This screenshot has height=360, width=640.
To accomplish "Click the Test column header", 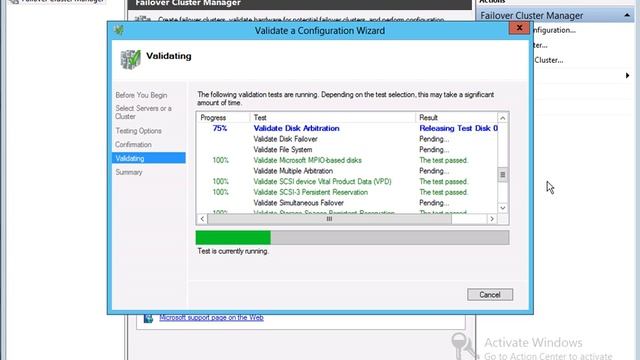I will tap(333, 118).
